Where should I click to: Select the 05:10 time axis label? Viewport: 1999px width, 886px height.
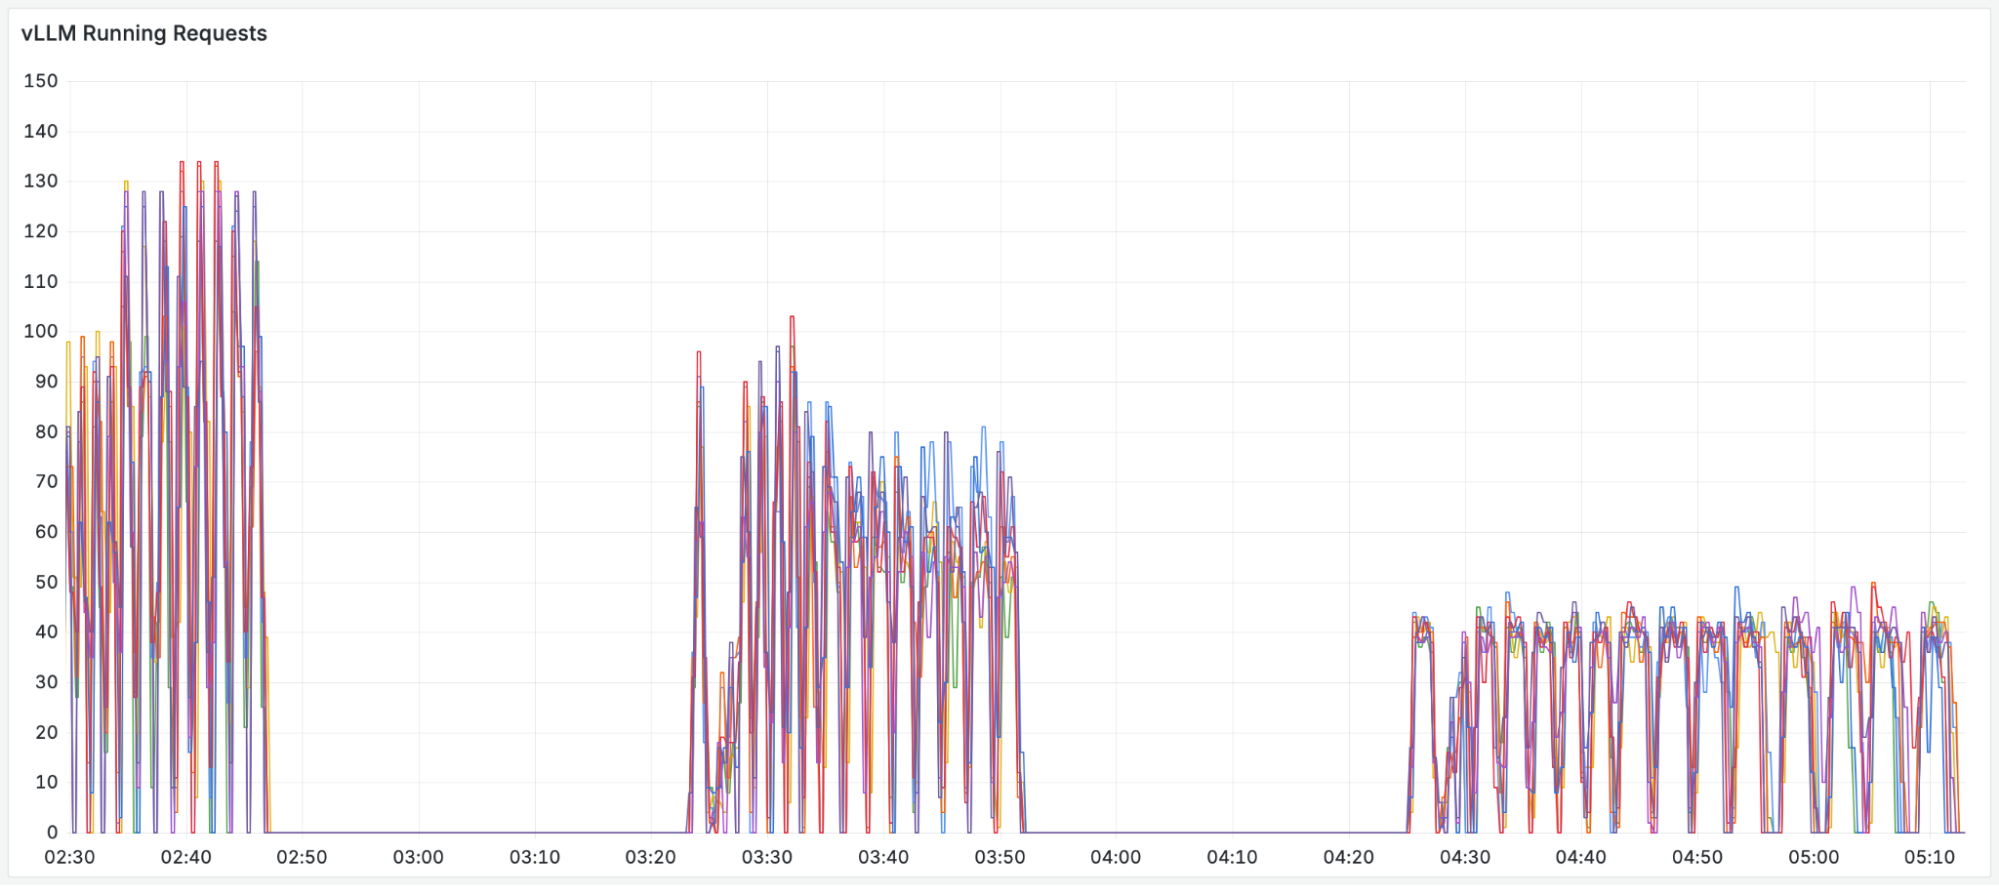[x=1930, y=857]
